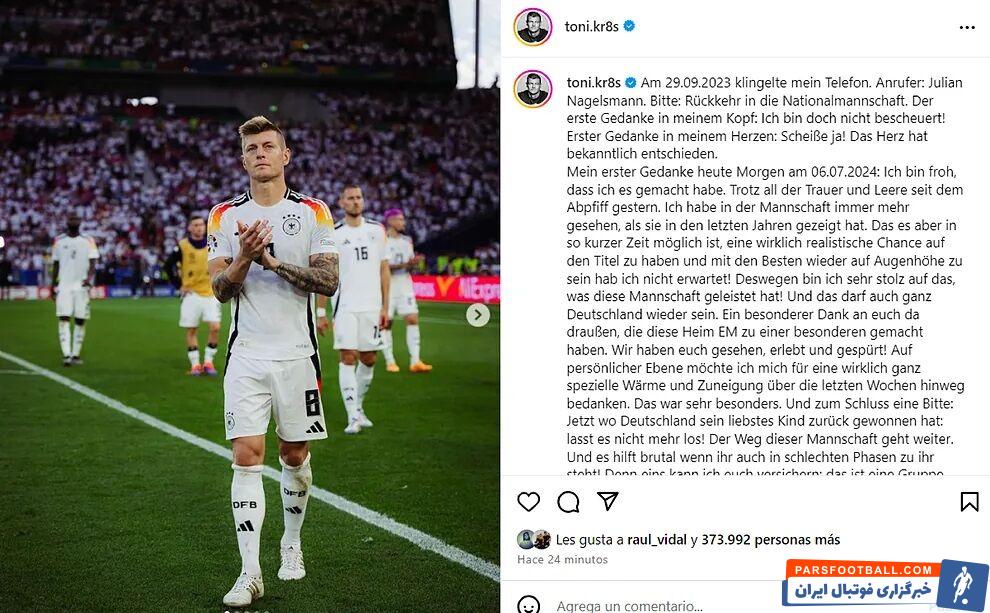Open raul_vidal profile from likes
The height and width of the screenshot is (613, 990).
pos(657,540)
